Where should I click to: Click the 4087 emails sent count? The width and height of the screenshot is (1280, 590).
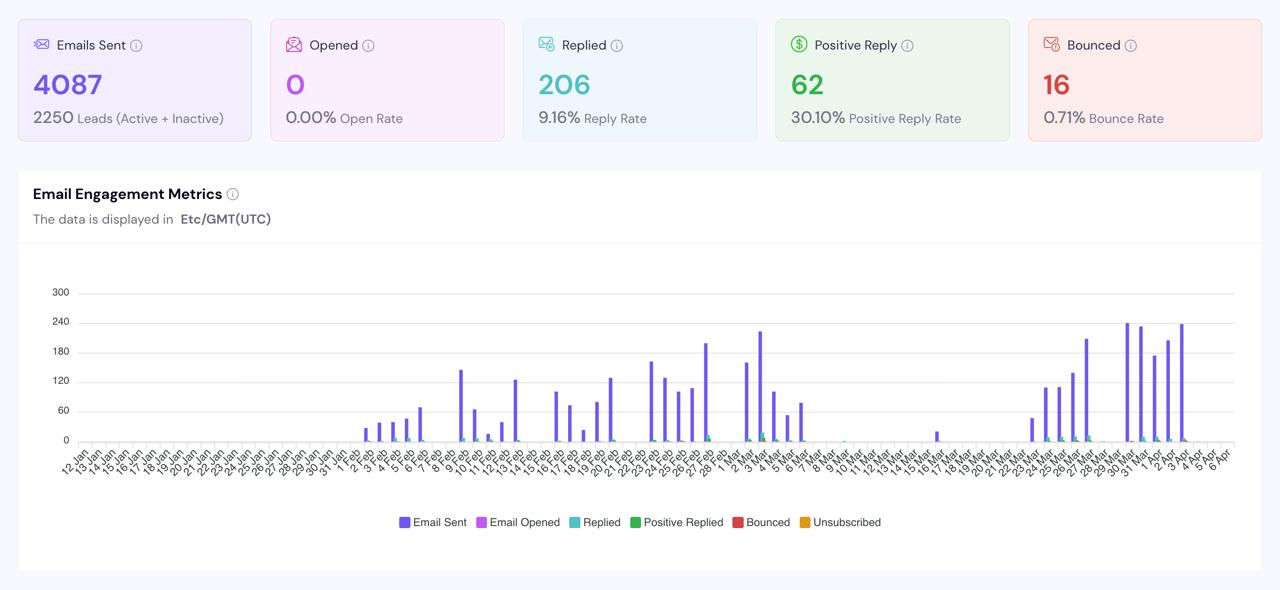pos(68,84)
